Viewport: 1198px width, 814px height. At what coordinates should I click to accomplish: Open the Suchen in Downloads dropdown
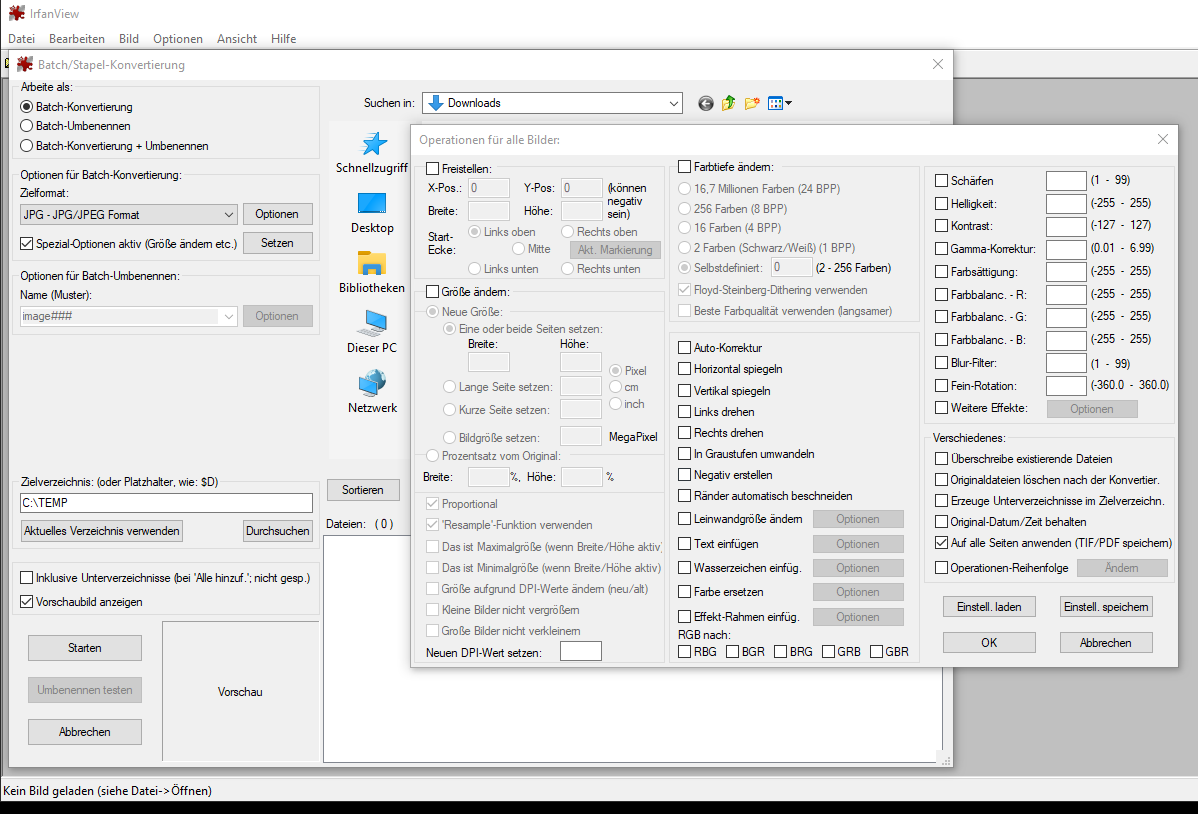[x=552, y=103]
